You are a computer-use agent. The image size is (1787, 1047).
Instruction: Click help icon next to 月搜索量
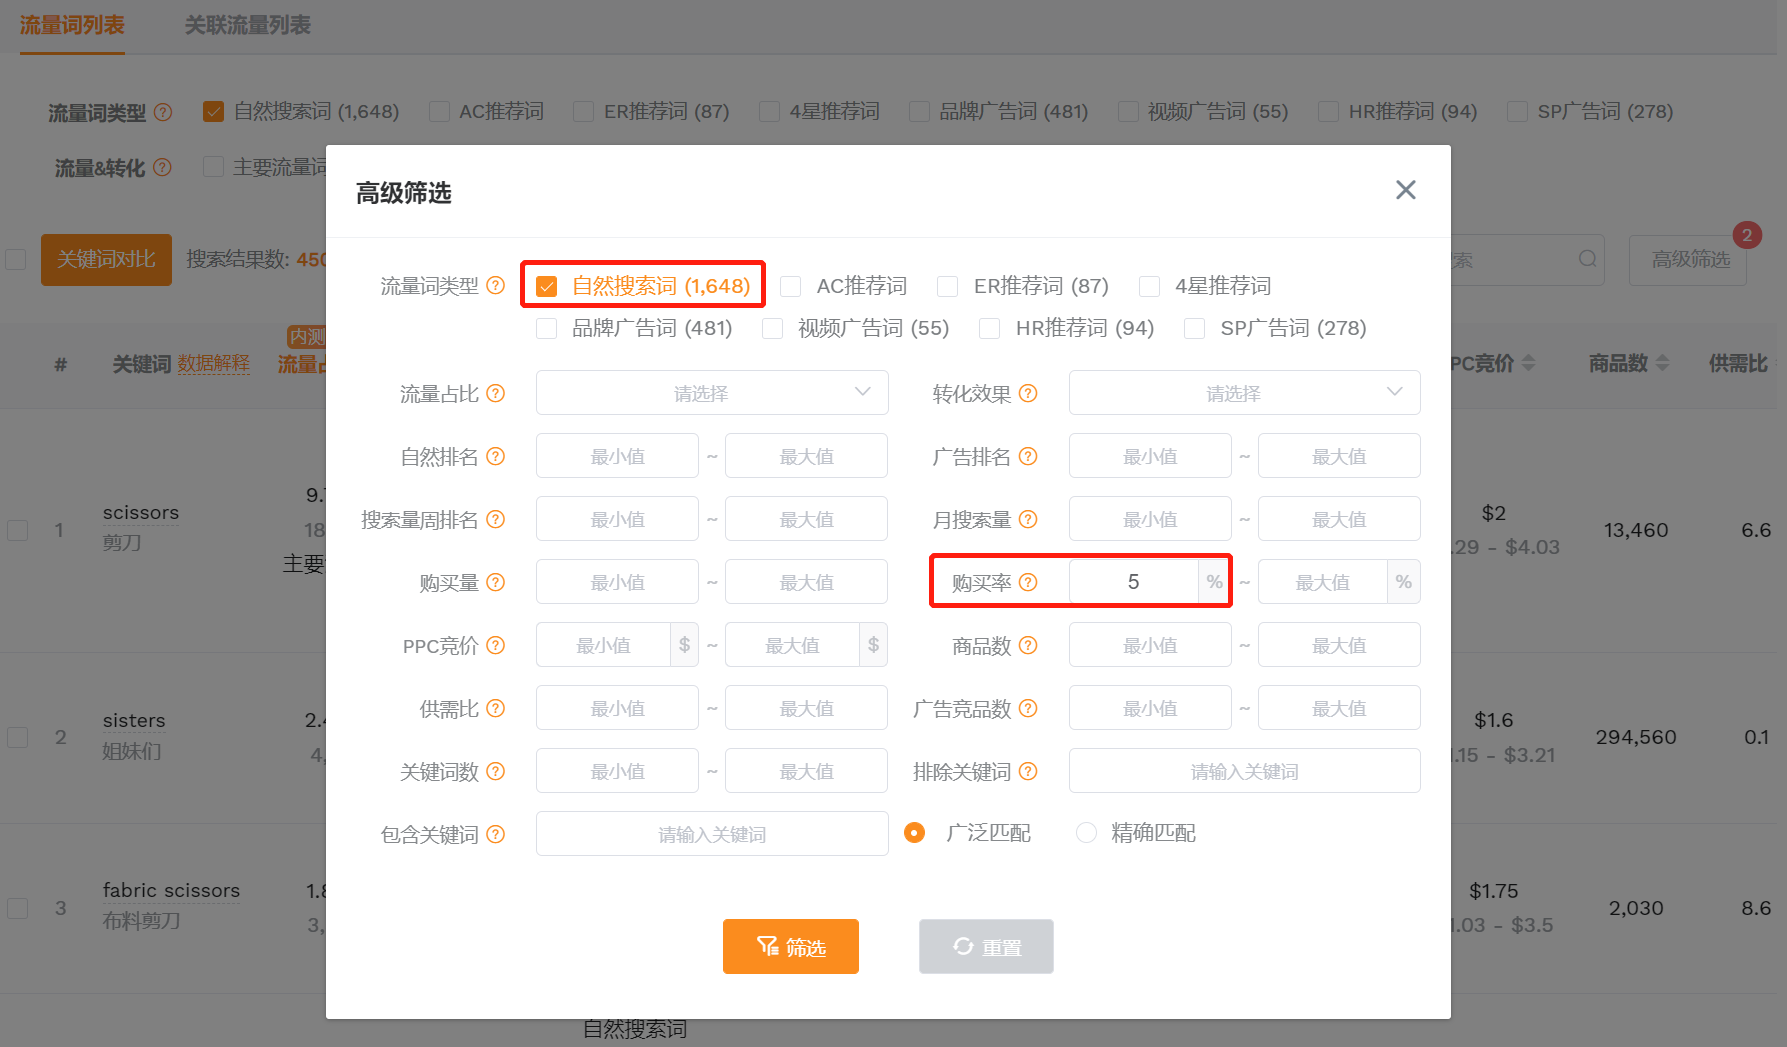pos(1028,520)
